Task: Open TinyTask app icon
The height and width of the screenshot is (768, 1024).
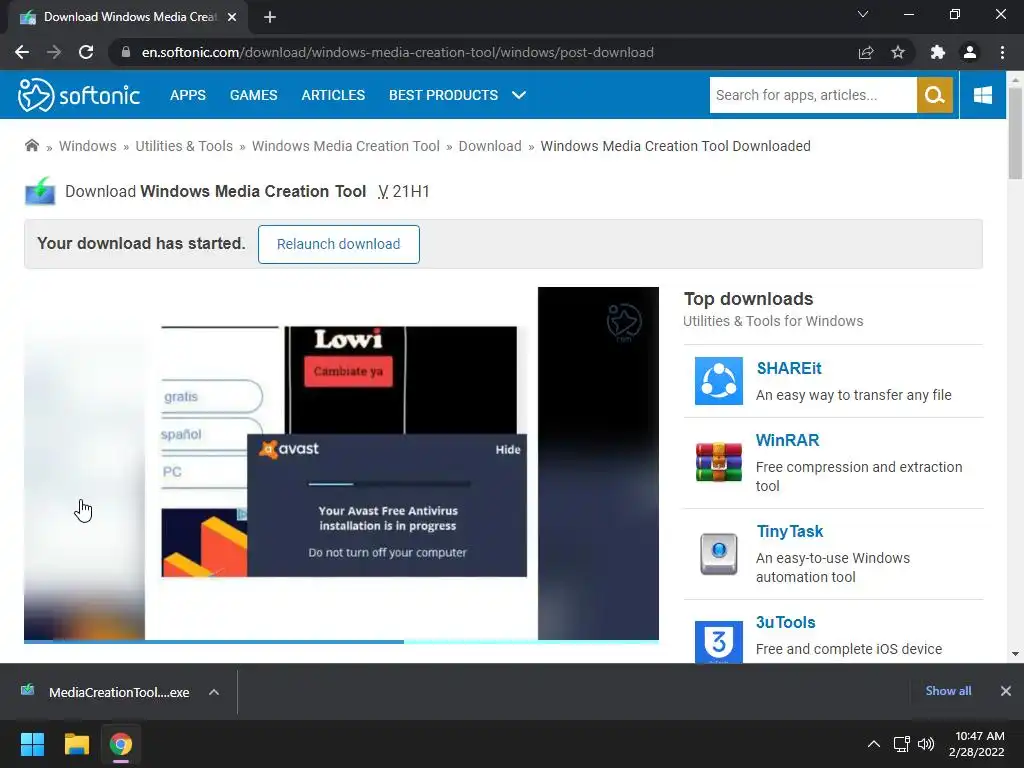Action: point(718,554)
